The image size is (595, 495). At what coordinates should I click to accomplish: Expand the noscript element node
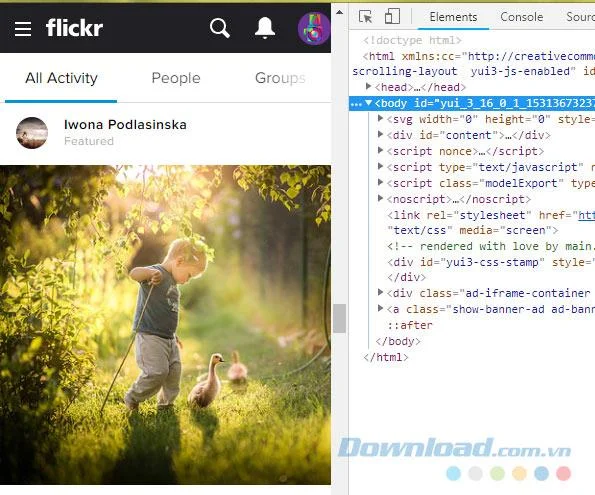point(380,198)
